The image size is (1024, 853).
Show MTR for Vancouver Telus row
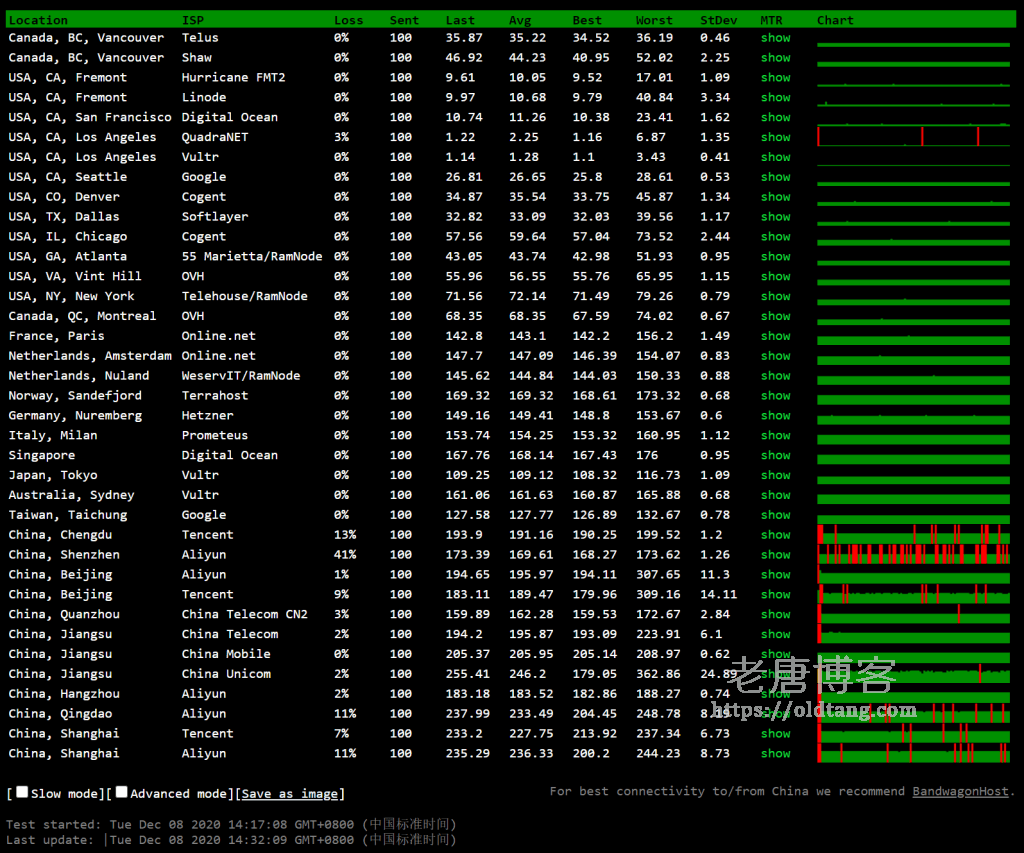pos(775,38)
